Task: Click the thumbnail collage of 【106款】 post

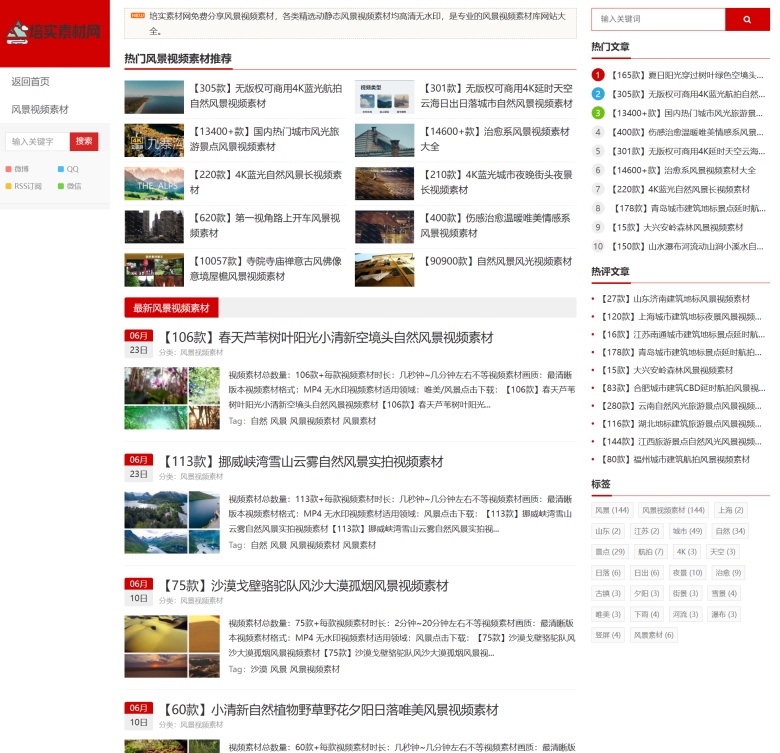Action: [x=172, y=398]
